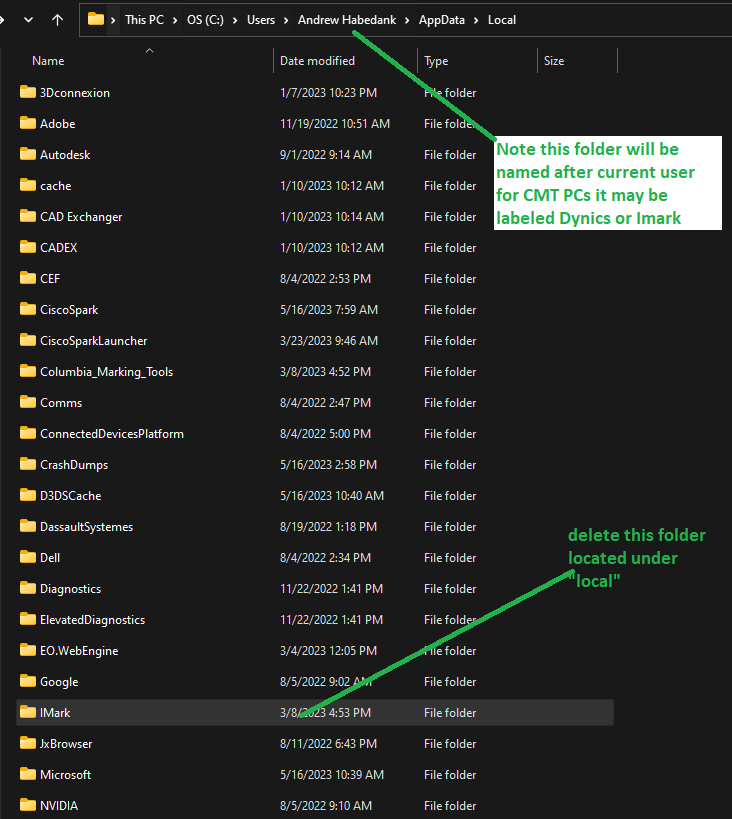Click the Diagnostics folder icon

(28, 588)
